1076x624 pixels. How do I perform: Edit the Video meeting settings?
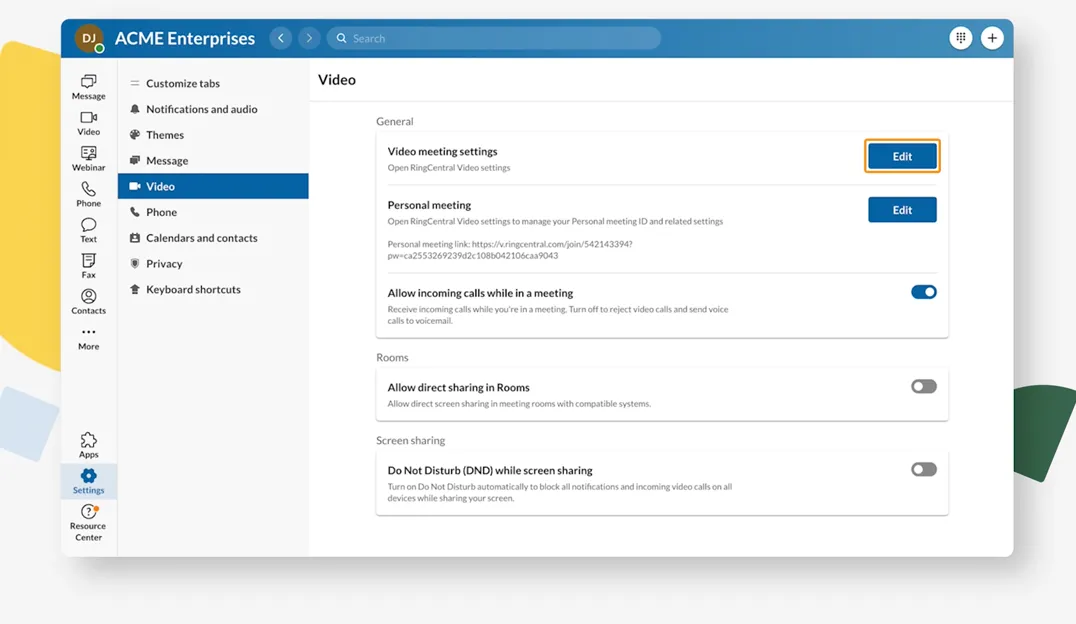[x=901, y=156]
